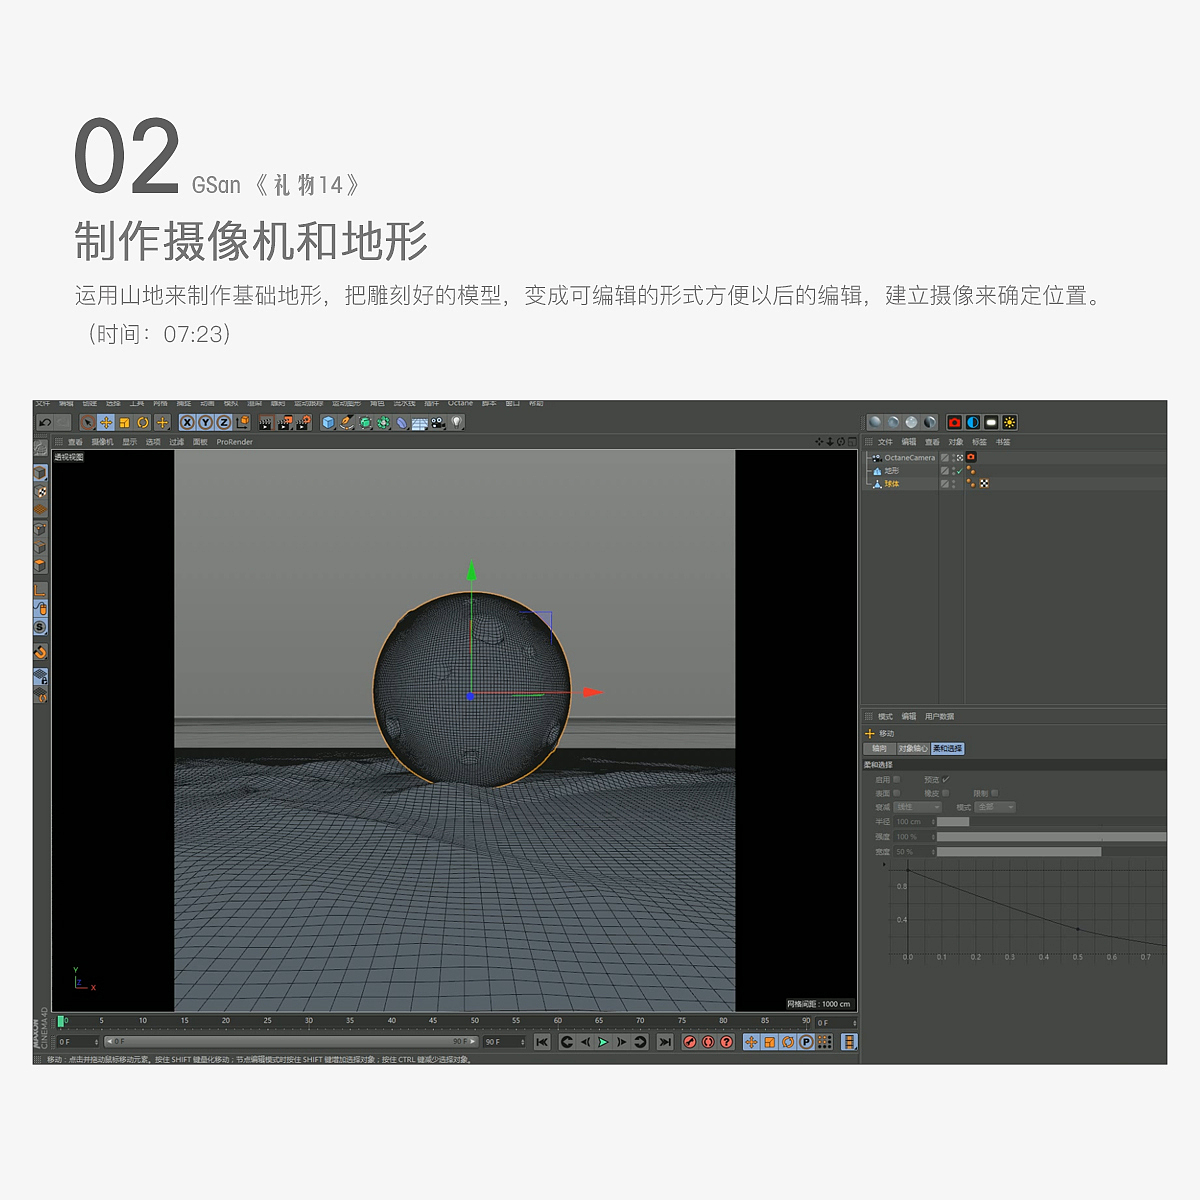Screen dimensions: 1200x1200
Task: Click the 宽度 50 % slider
Action: point(1052,852)
